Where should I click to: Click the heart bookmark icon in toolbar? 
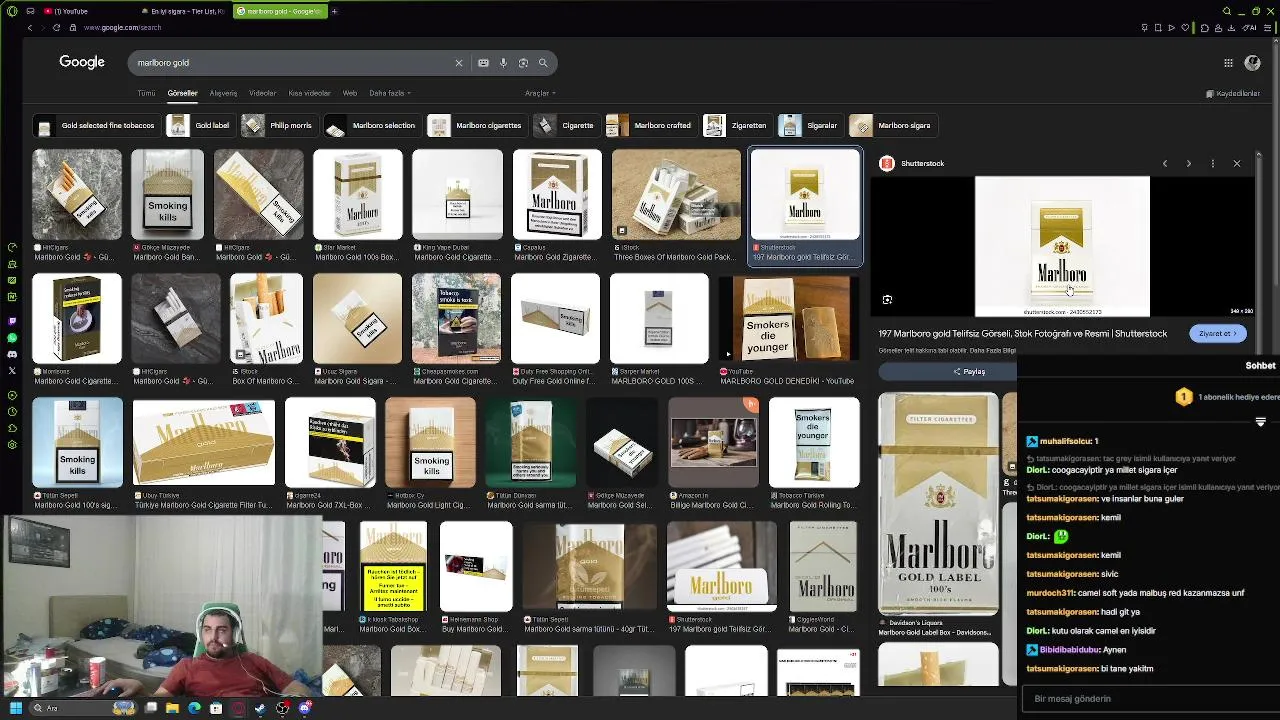tap(1185, 27)
